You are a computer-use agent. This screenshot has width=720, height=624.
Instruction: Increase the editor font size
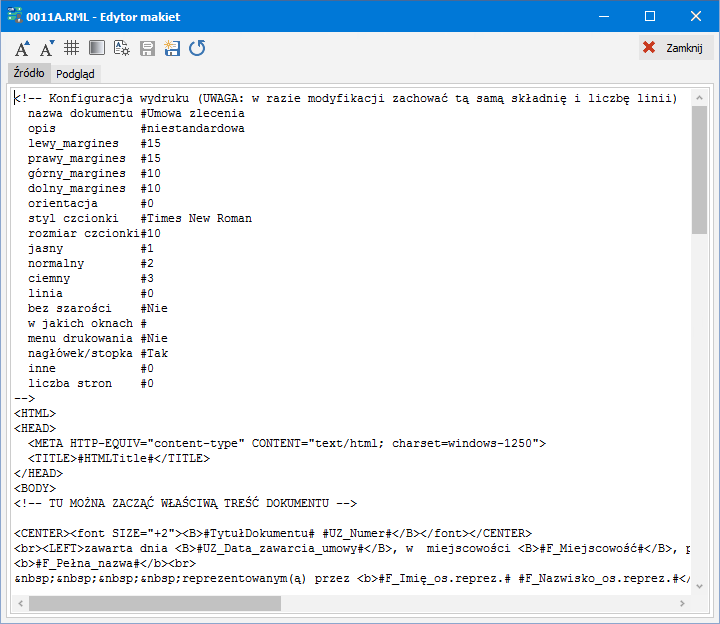pos(22,48)
